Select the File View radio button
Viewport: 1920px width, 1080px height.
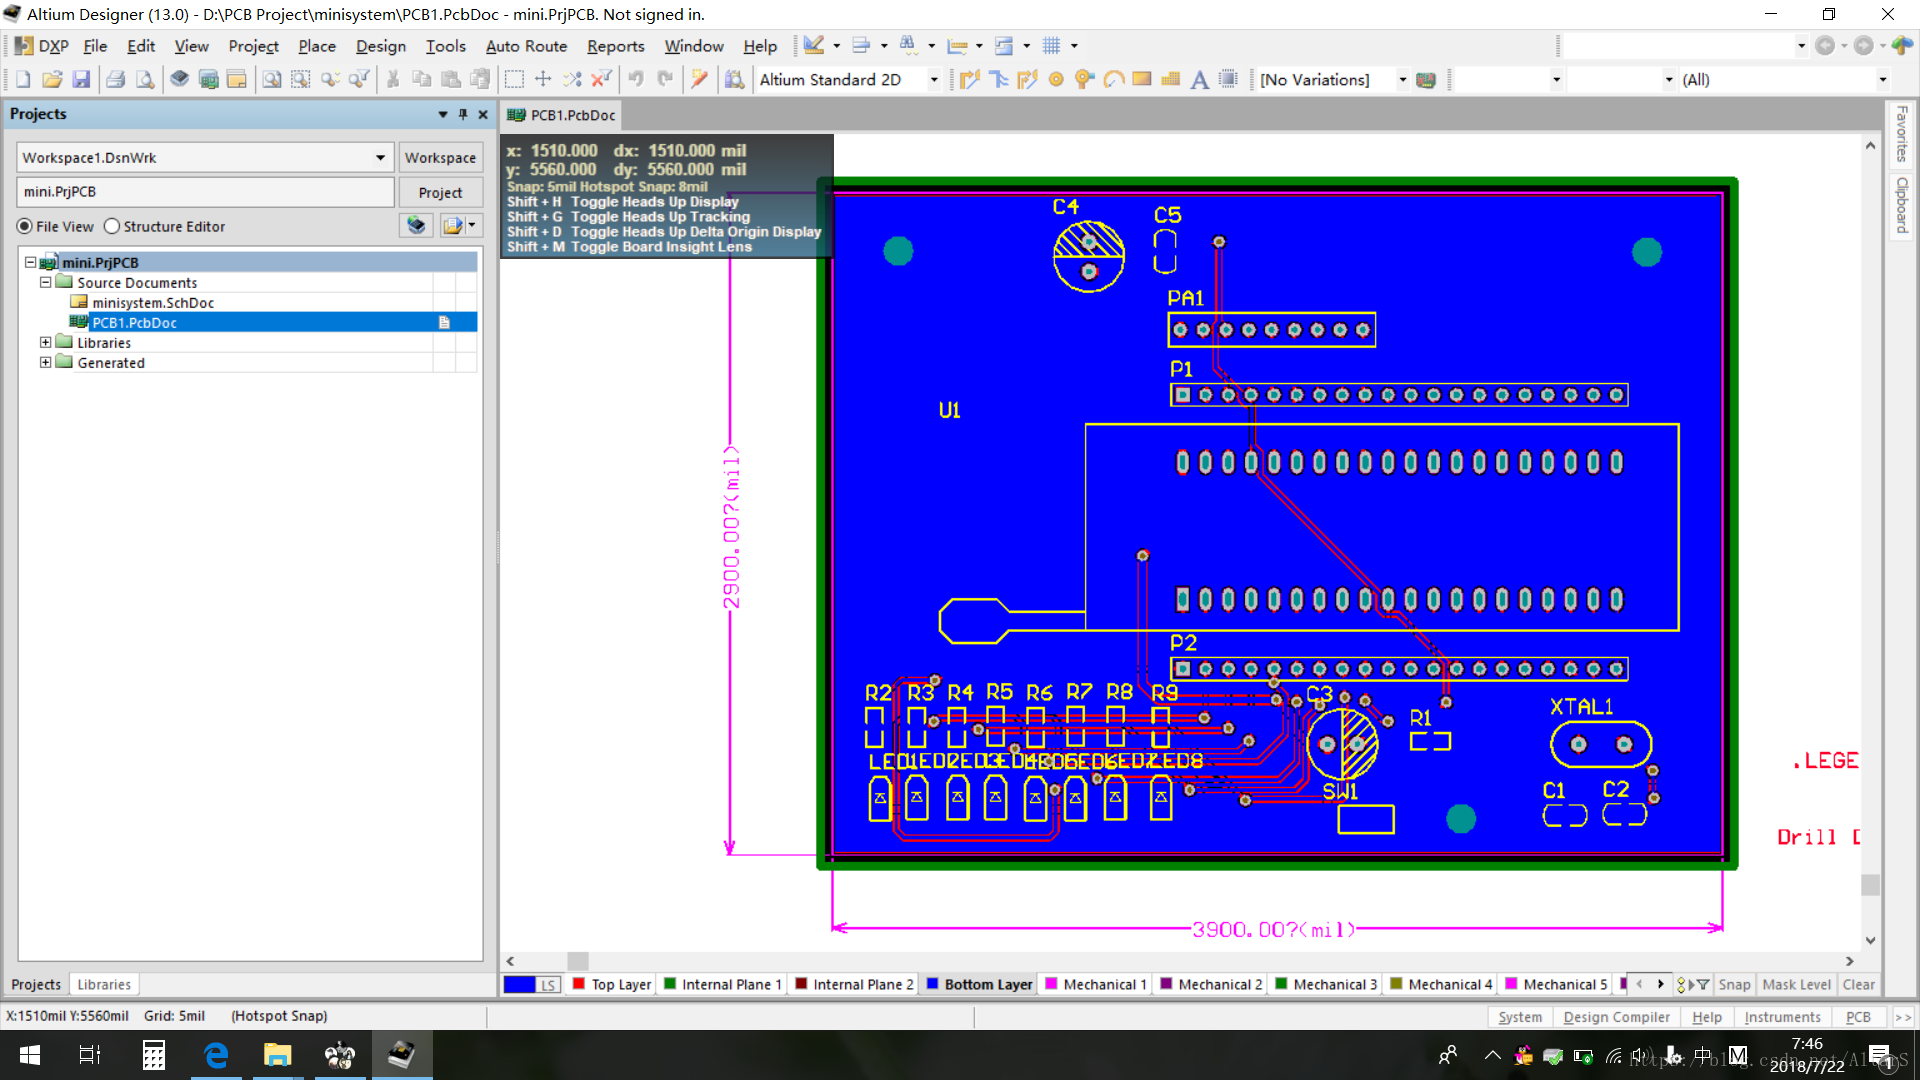pyautogui.click(x=25, y=227)
